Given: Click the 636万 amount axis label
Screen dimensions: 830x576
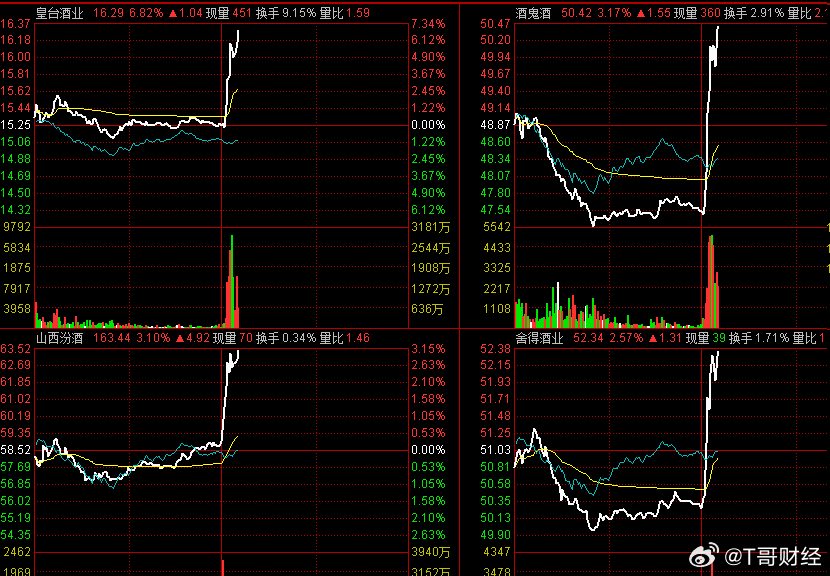Looking at the screenshot, I should [x=427, y=309].
